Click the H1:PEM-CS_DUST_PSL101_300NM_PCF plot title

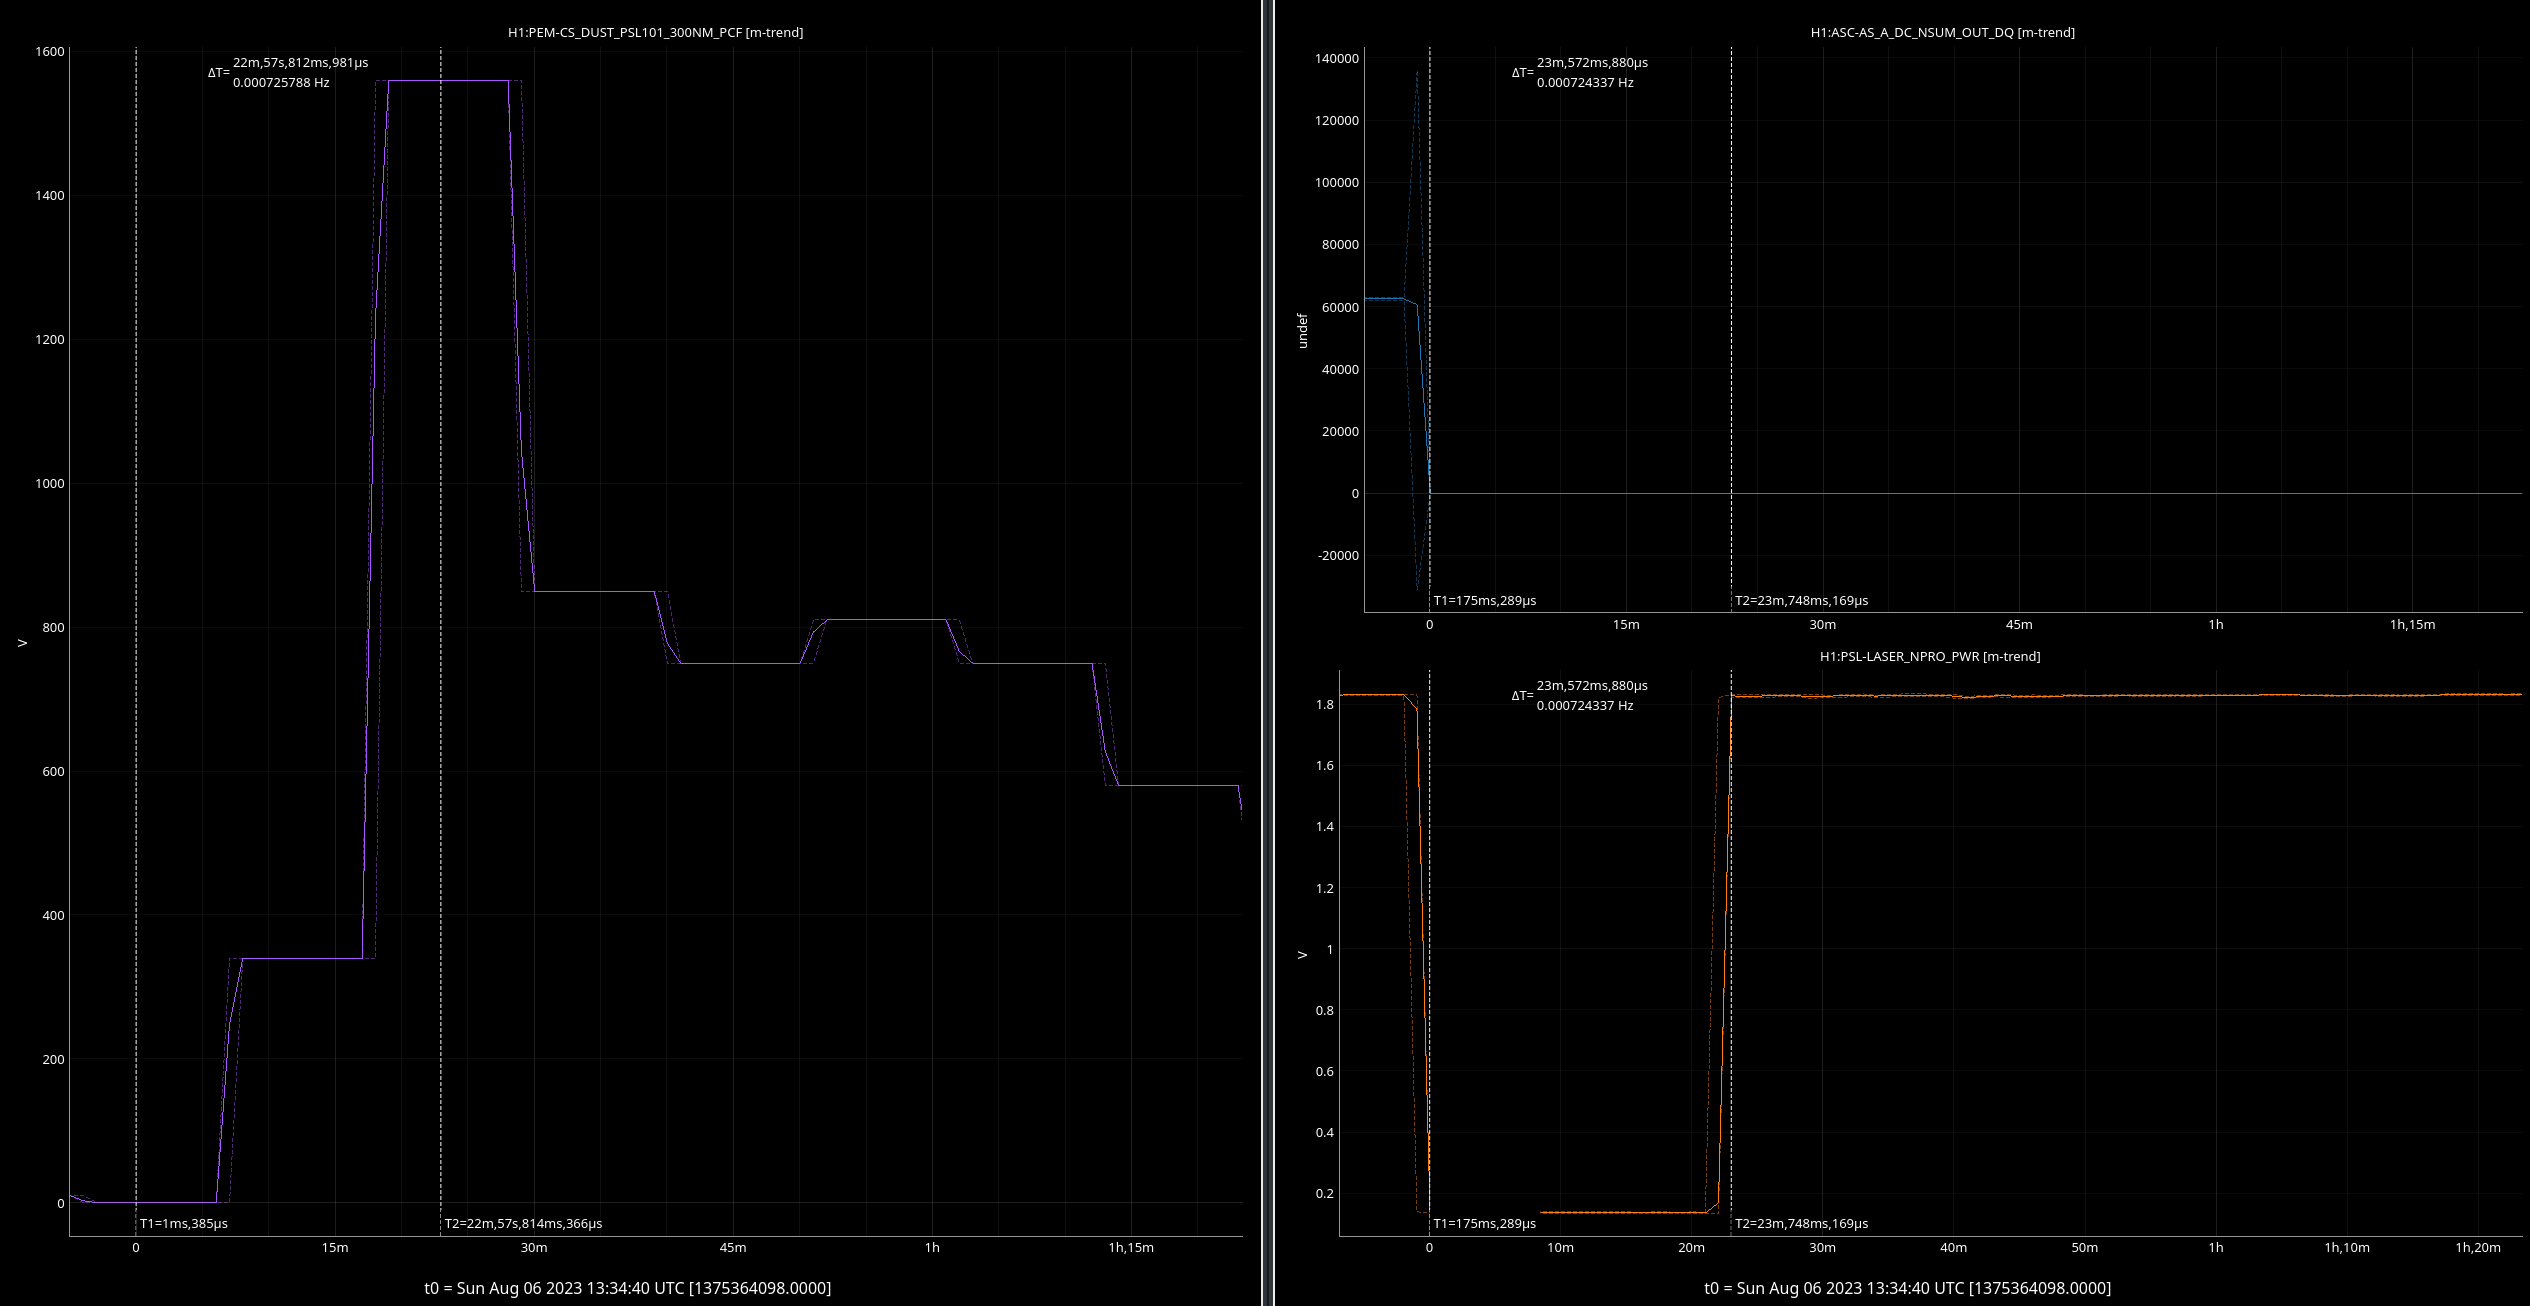pyautogui.click(x=655, y=32)
